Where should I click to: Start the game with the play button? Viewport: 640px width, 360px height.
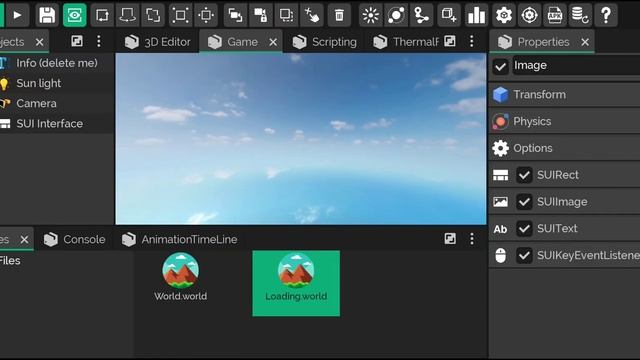17,16
